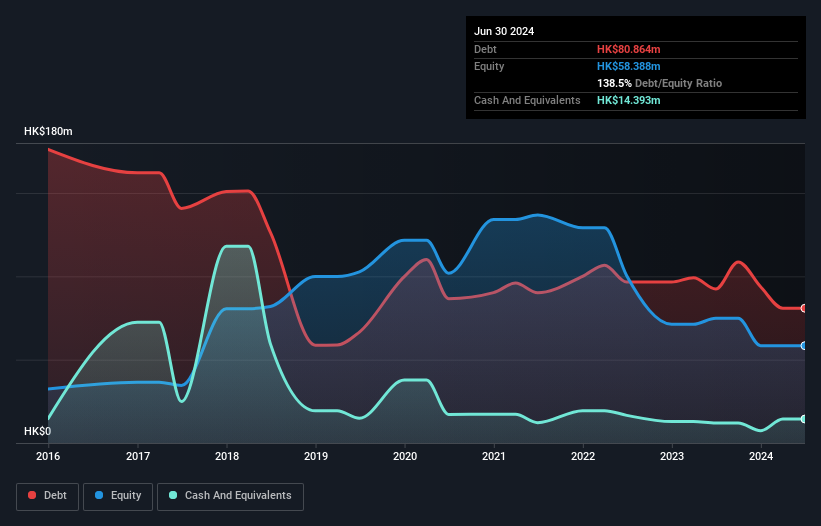Click the red Debt endpoint marker
Image resolution: width=821 pixels, height=526 pixels.
(x=804, y=308)
